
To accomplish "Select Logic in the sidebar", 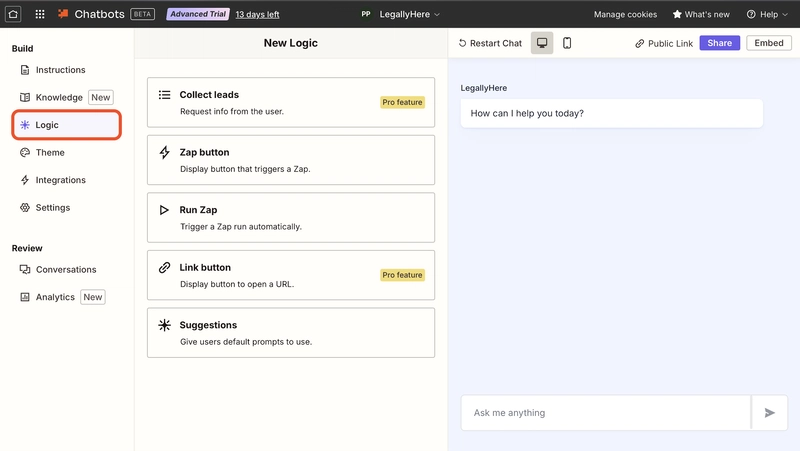I will [66, 125].
